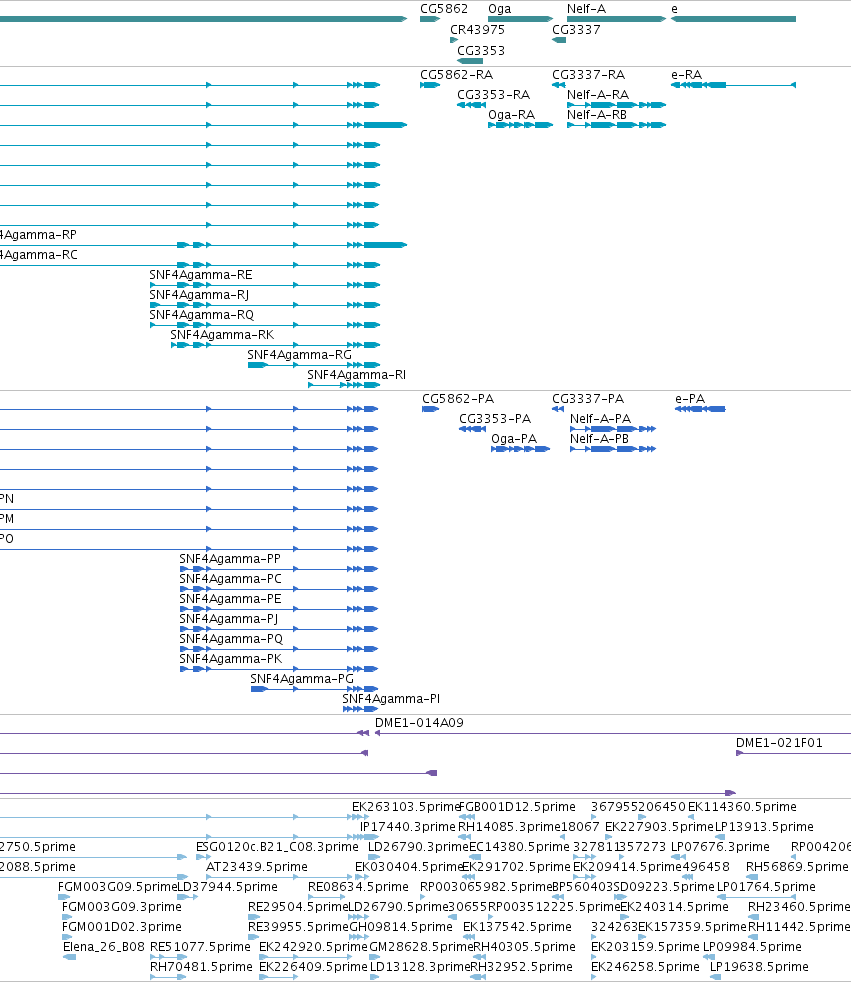Click the e-PA protein label
The image size is (851, 982).
point(690,399)
